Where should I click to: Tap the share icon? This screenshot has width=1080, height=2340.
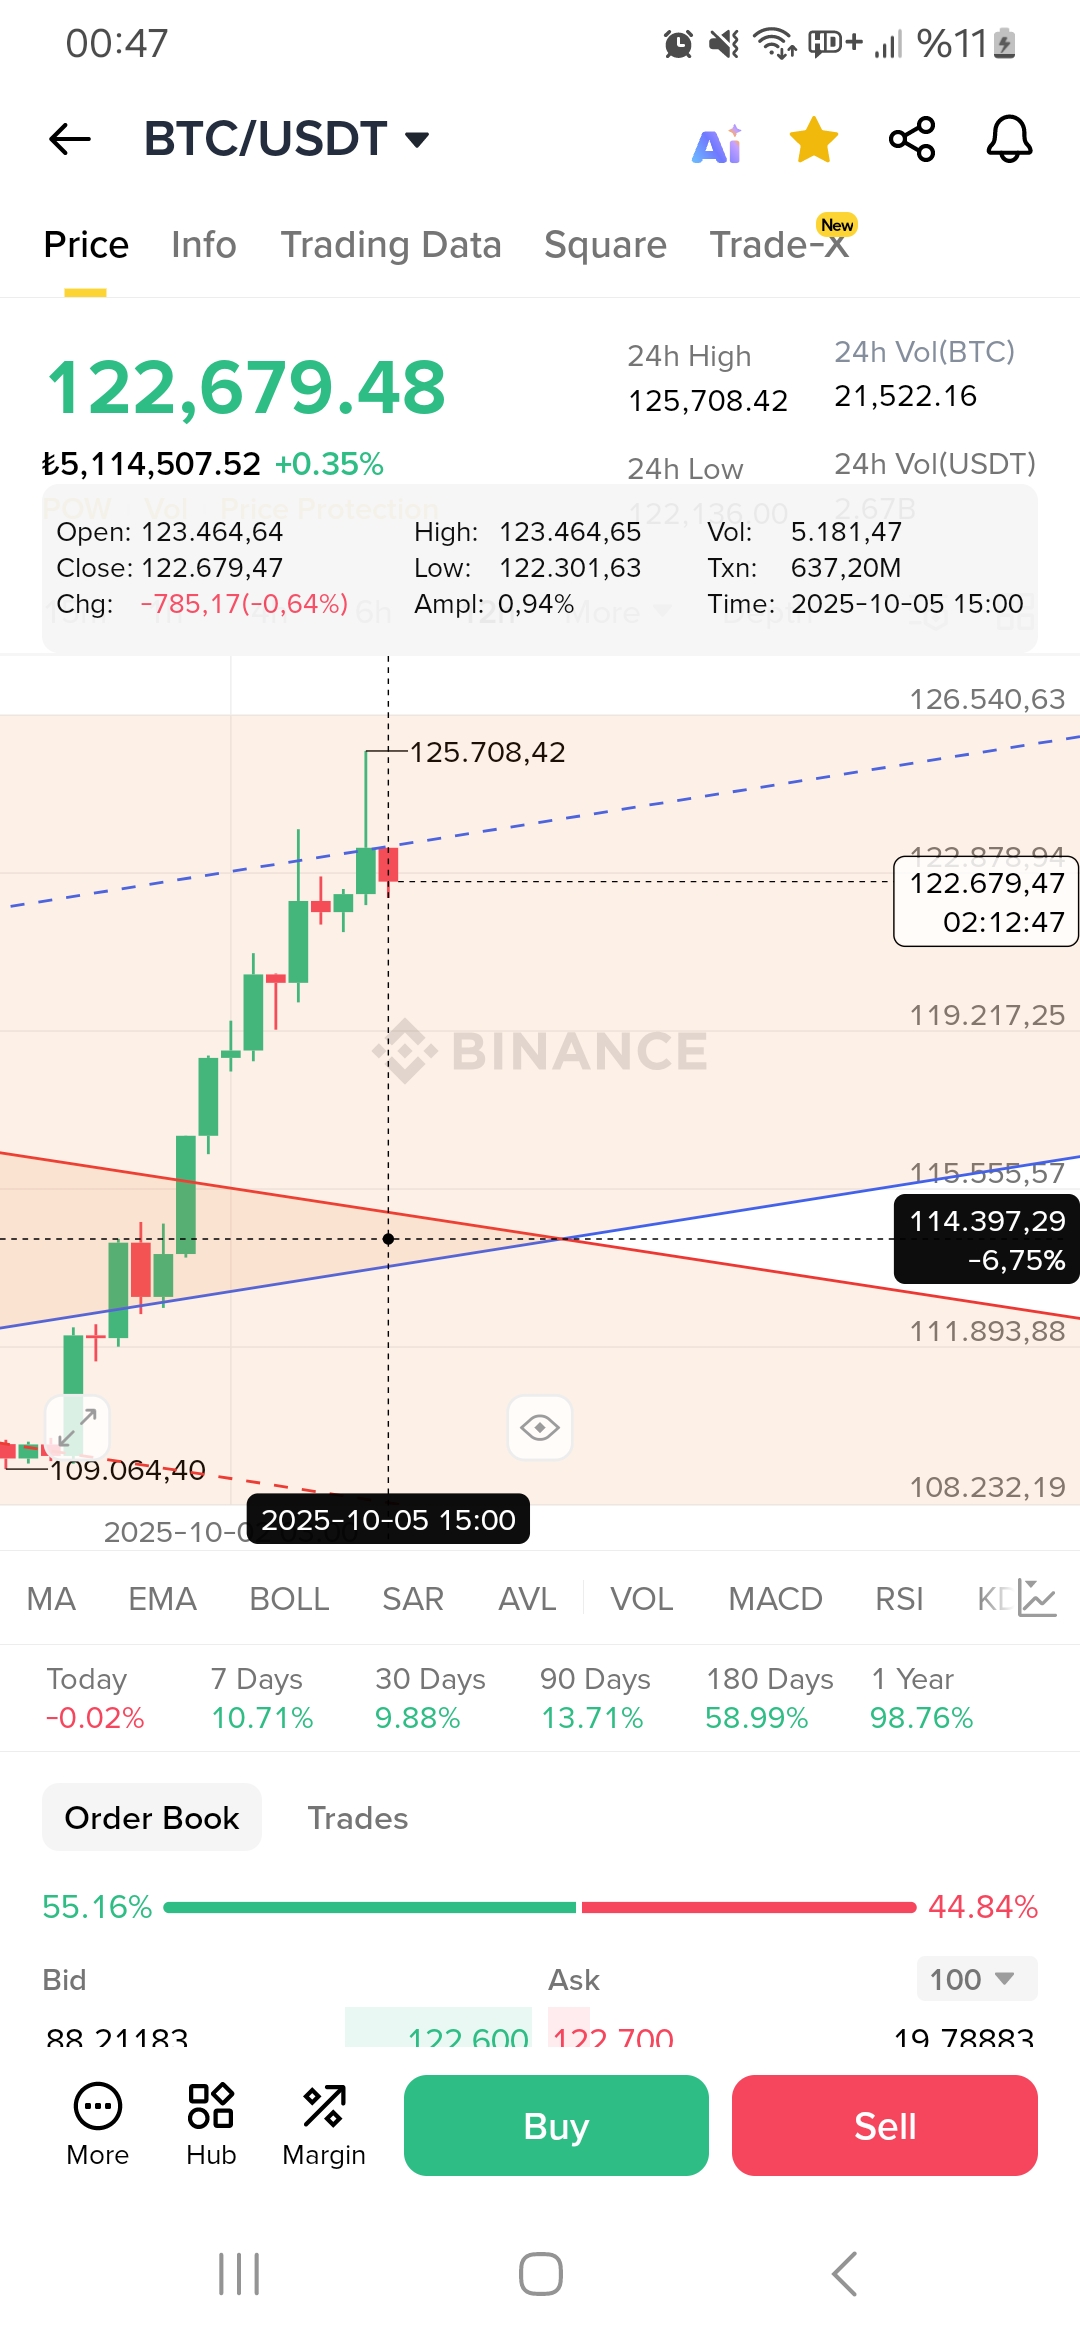912,139
